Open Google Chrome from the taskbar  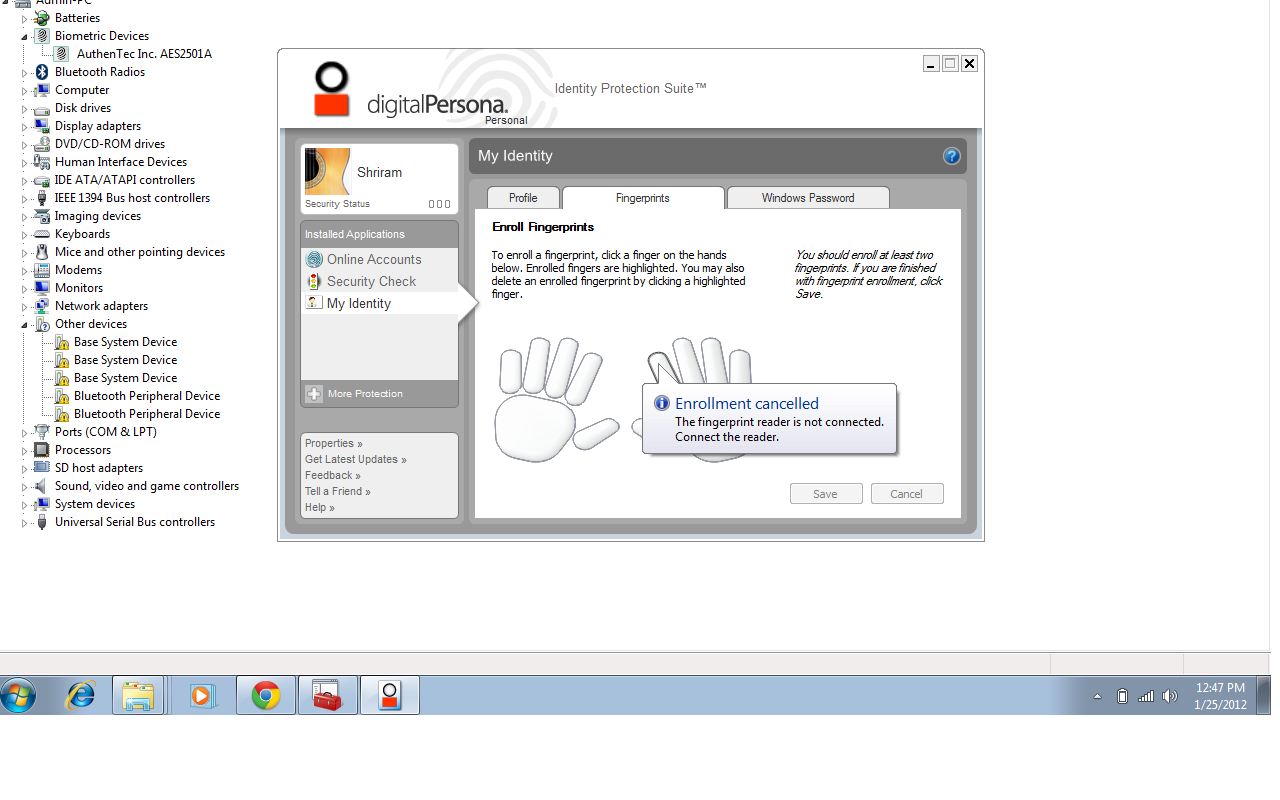pyautogui.click(x=266, y=695)
